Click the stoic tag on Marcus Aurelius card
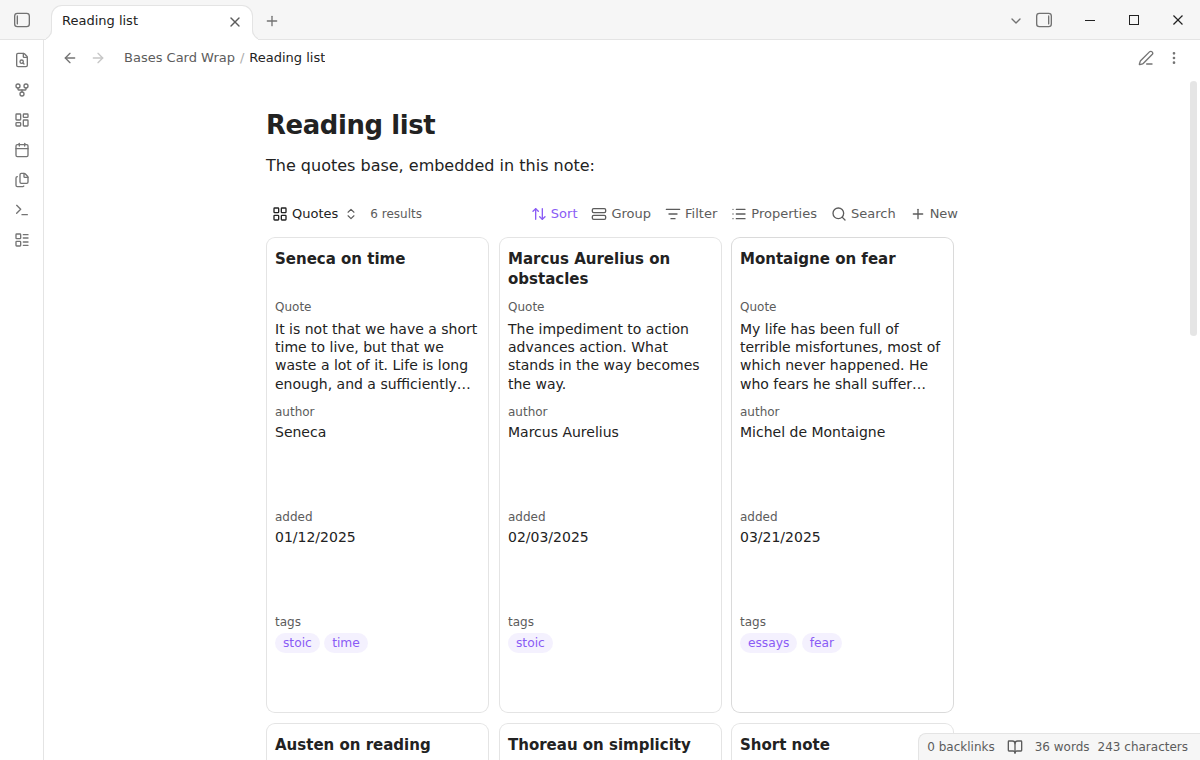The width and height of the screenshot is (1200, 760). click(530, 643)
